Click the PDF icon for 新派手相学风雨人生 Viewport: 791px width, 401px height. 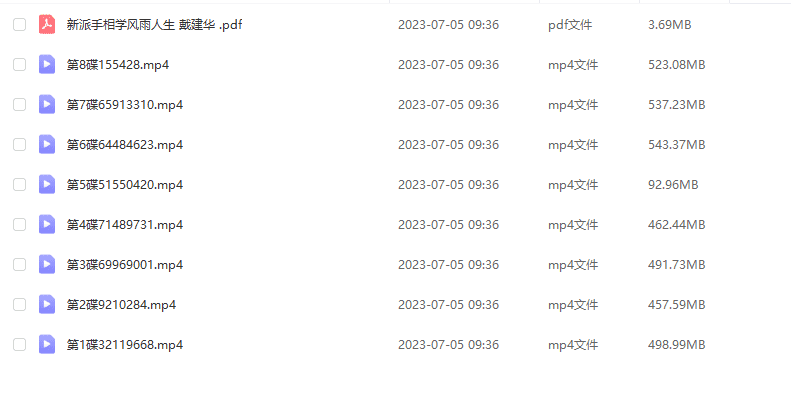47,24
